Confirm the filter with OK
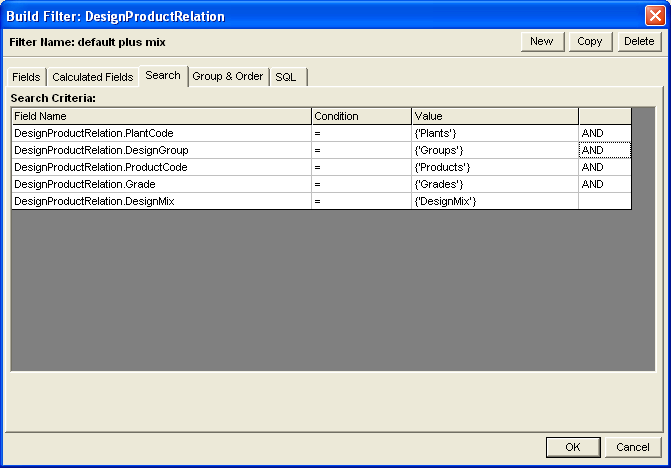 pyautogui.click(x=572, y=447)
